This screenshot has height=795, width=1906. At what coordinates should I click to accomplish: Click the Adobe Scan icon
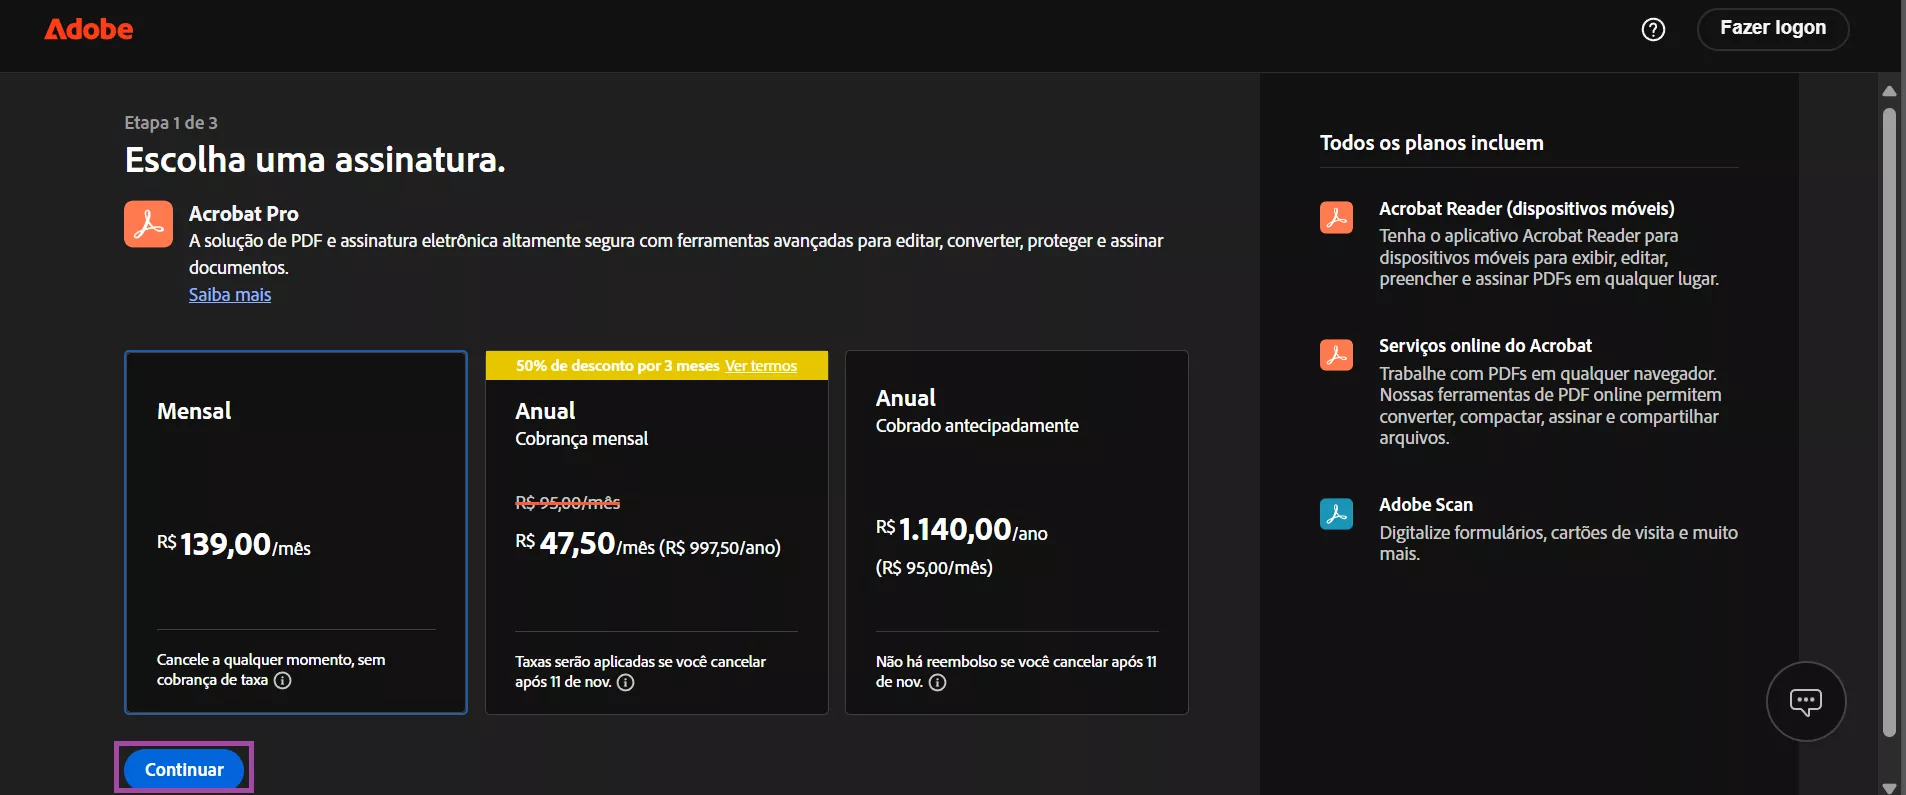(x=1336, y=514)
